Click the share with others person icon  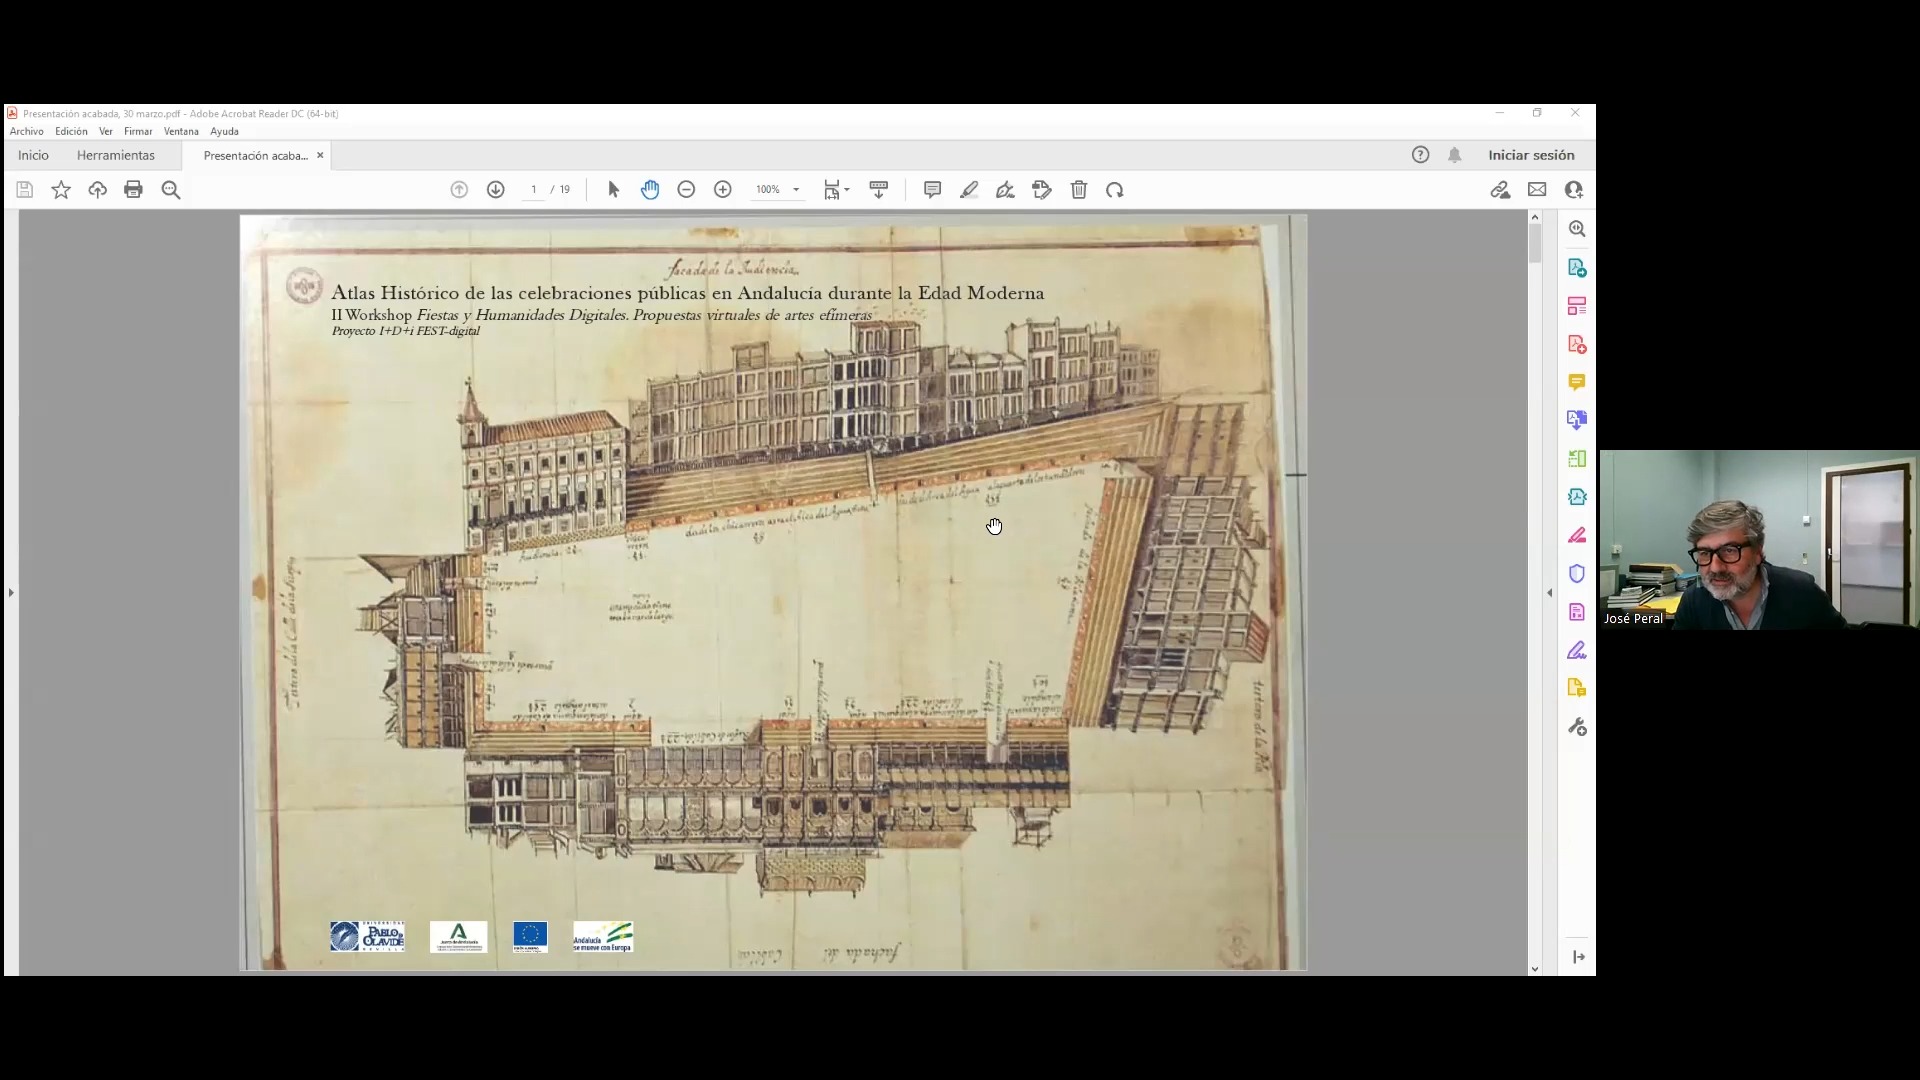click(x=1574, y=190)
